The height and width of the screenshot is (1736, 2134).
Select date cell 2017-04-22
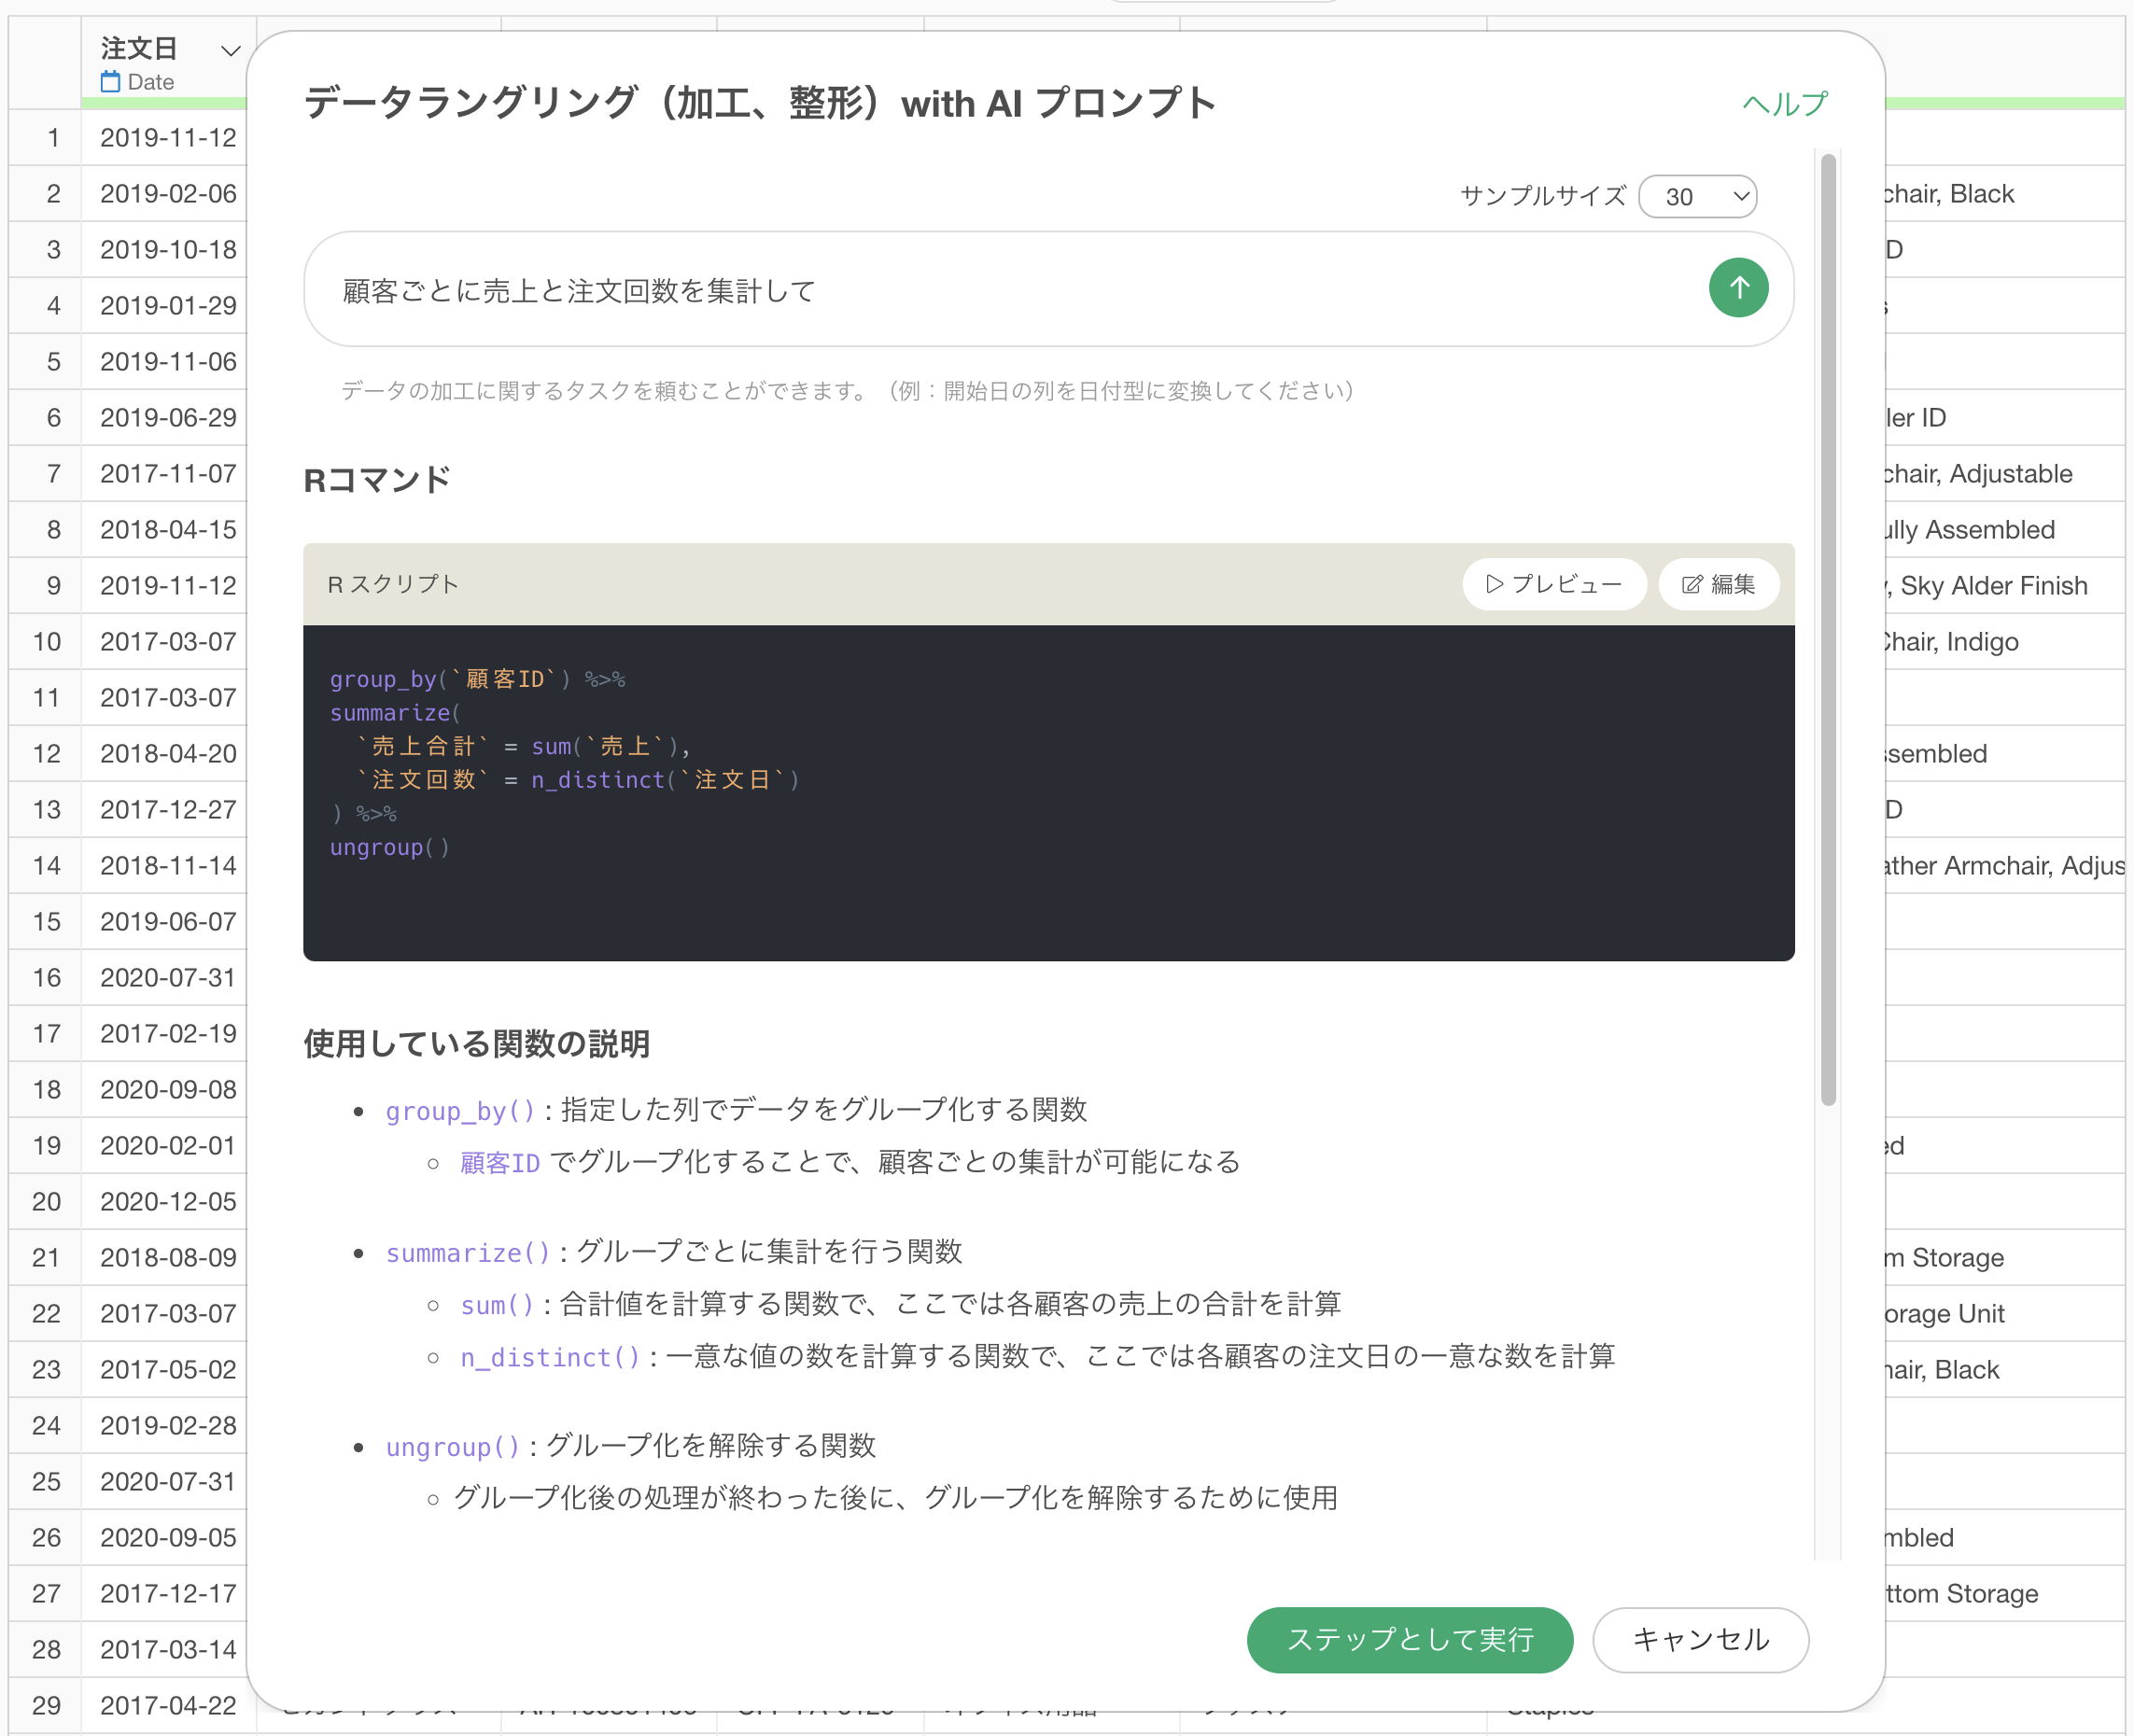tap(168, 1705)
